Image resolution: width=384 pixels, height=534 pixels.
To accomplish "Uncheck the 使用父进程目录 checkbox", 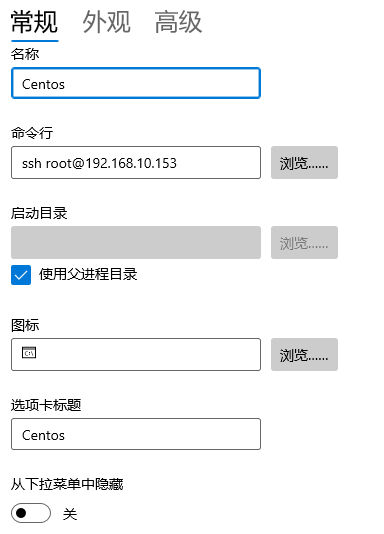I will tap(21, 275).
